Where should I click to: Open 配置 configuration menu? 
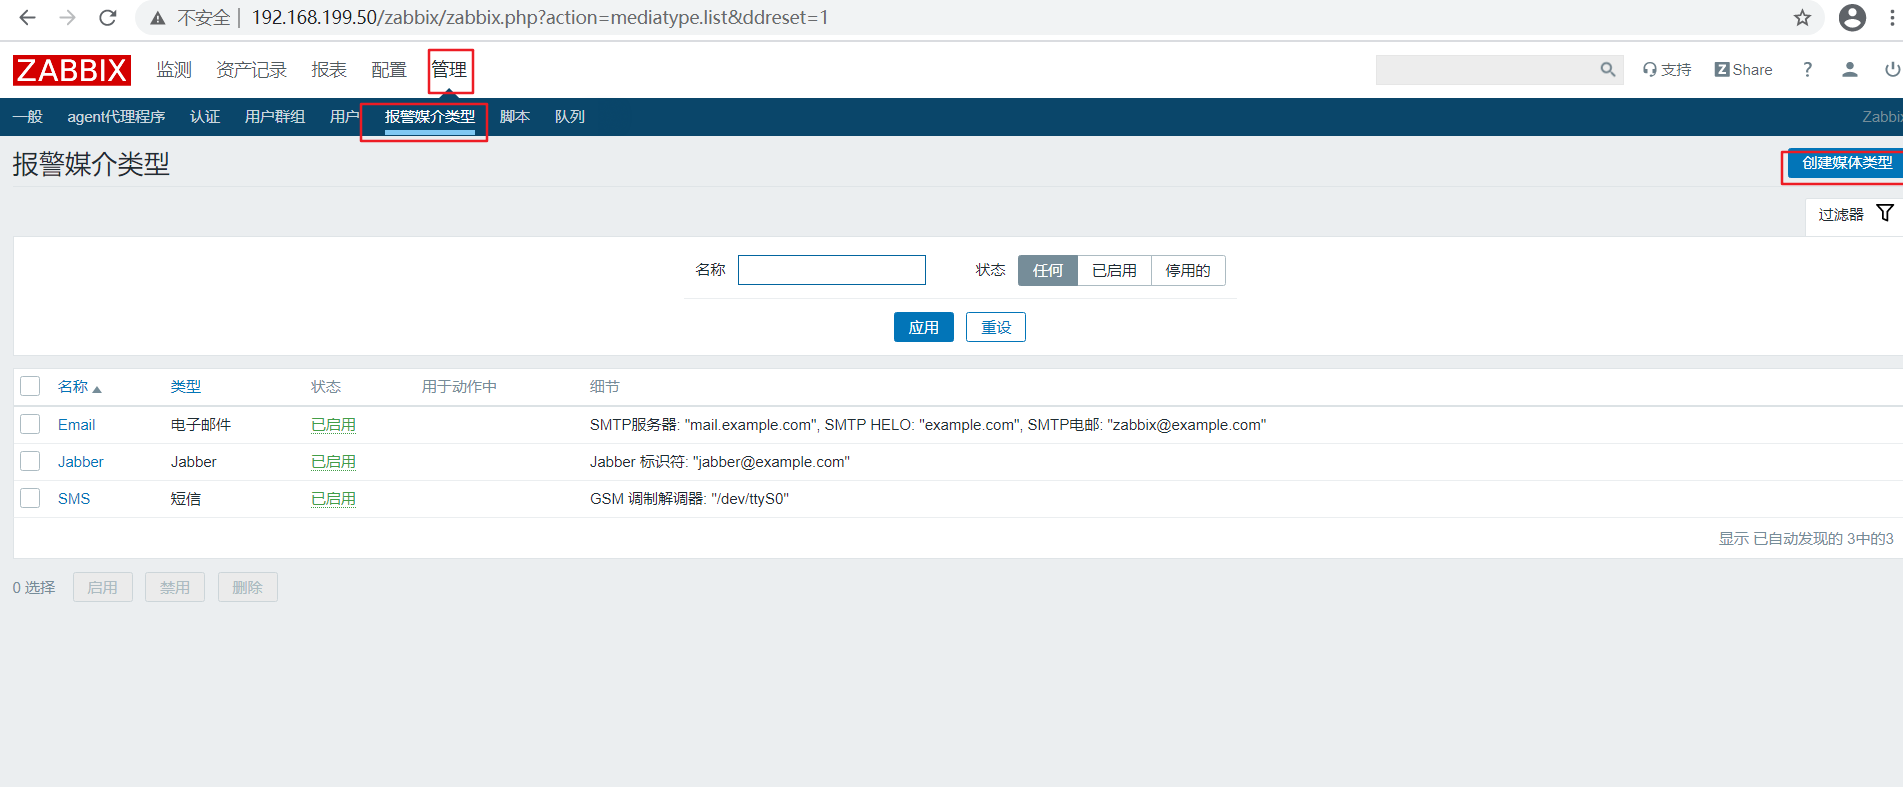pos(389,70)
